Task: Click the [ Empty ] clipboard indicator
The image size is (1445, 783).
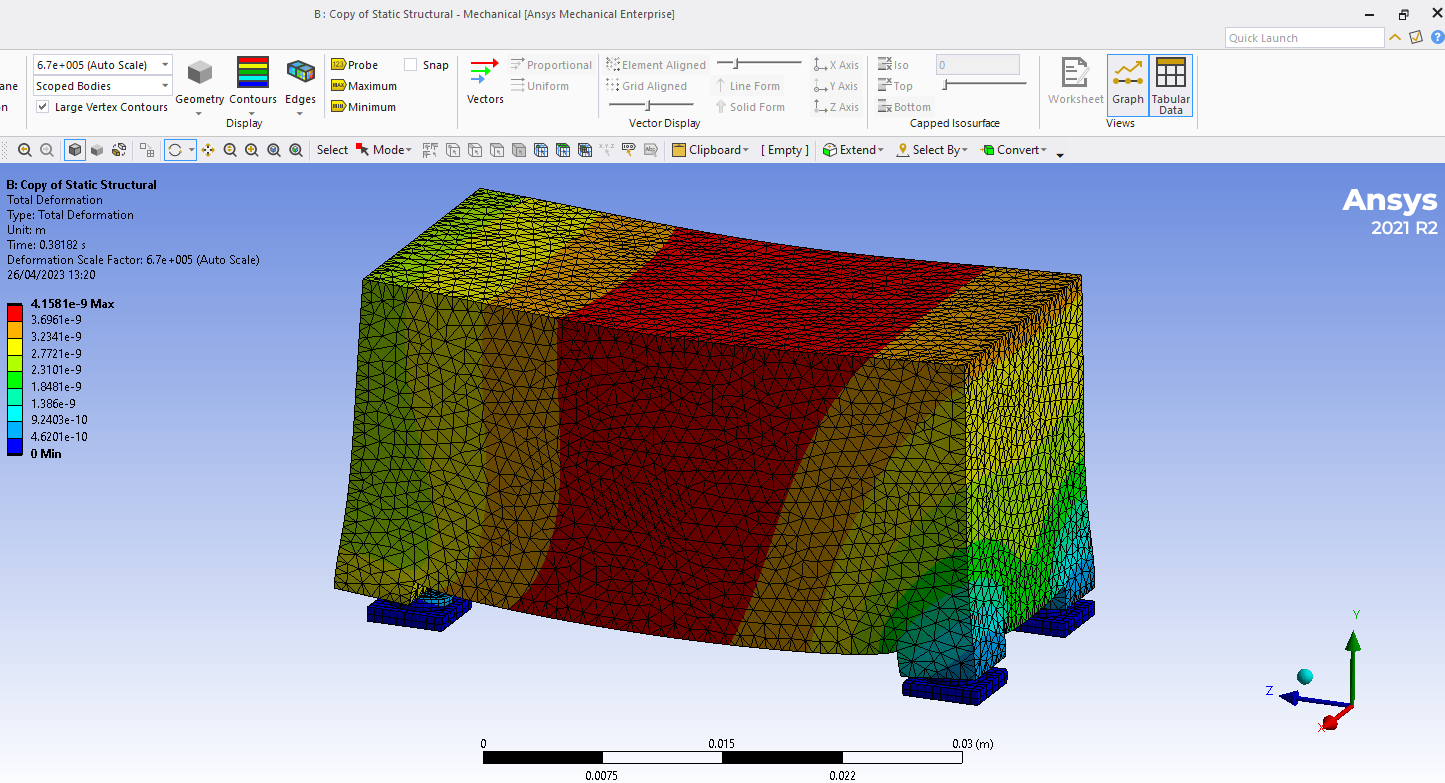Action: (x=785, y=150)
